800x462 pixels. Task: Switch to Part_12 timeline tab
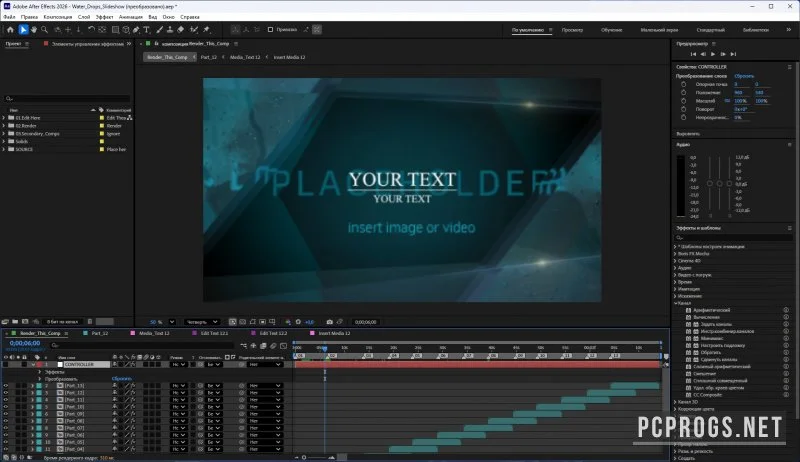coord(99,333)
